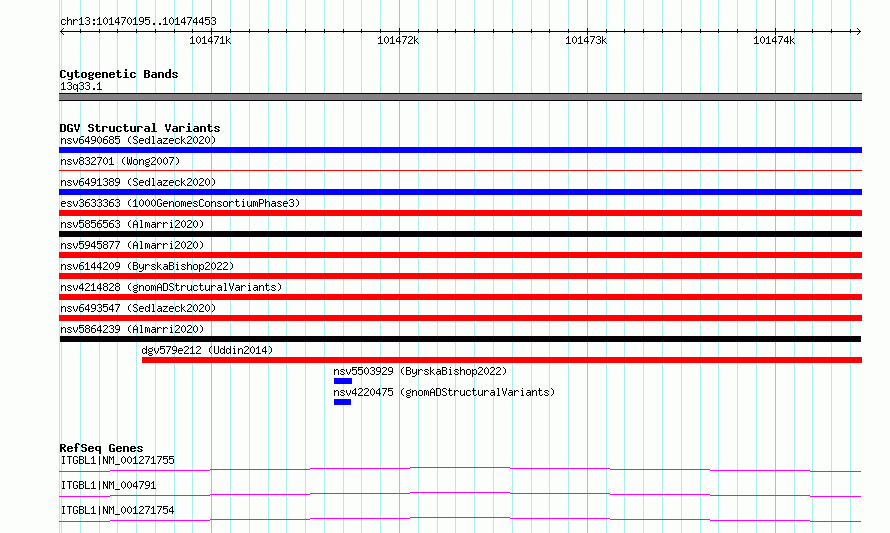This screenshot has width=890, height=533.
Task: Select the red nsv6493547 variant bar
Action: [460, 318]
